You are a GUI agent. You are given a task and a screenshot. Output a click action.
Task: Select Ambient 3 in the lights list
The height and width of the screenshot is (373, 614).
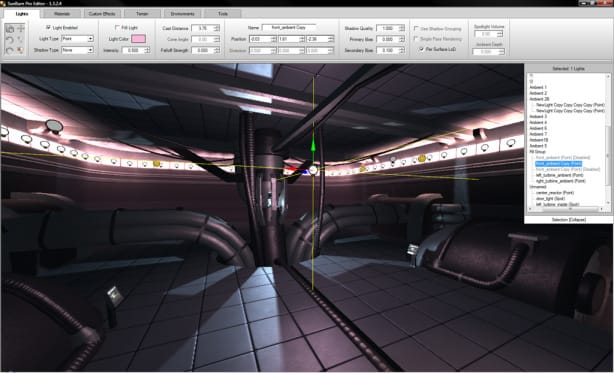(x=538, y=117)
